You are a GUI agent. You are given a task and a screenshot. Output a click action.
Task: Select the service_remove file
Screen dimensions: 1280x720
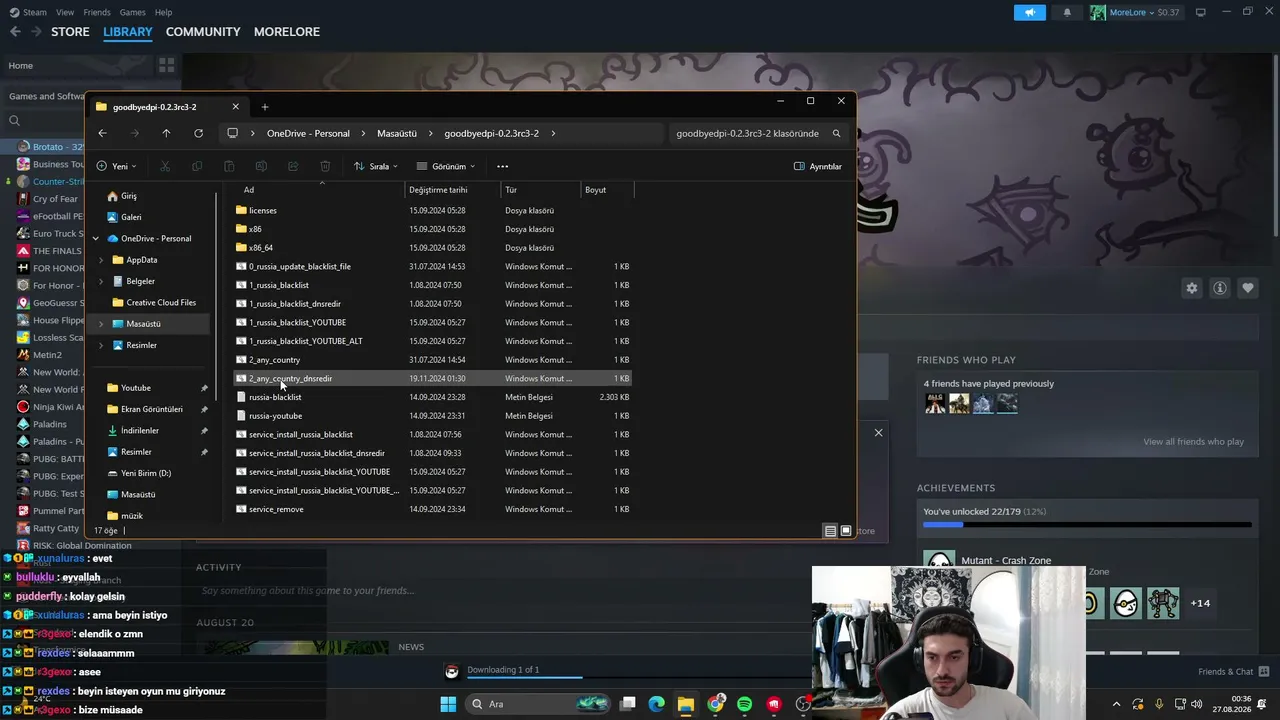(432, 509)
